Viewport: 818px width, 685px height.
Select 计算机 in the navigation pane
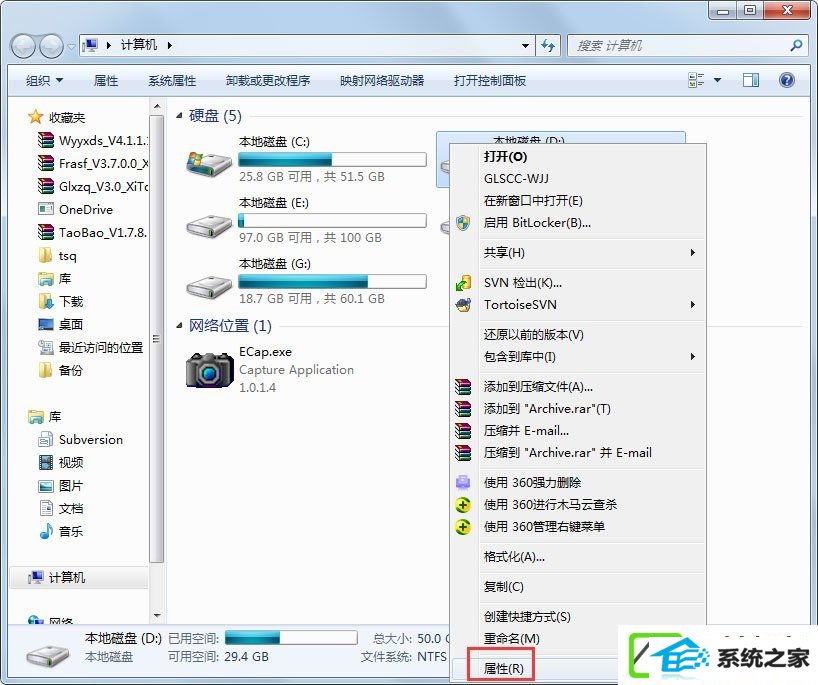click(x=79, y=578)
